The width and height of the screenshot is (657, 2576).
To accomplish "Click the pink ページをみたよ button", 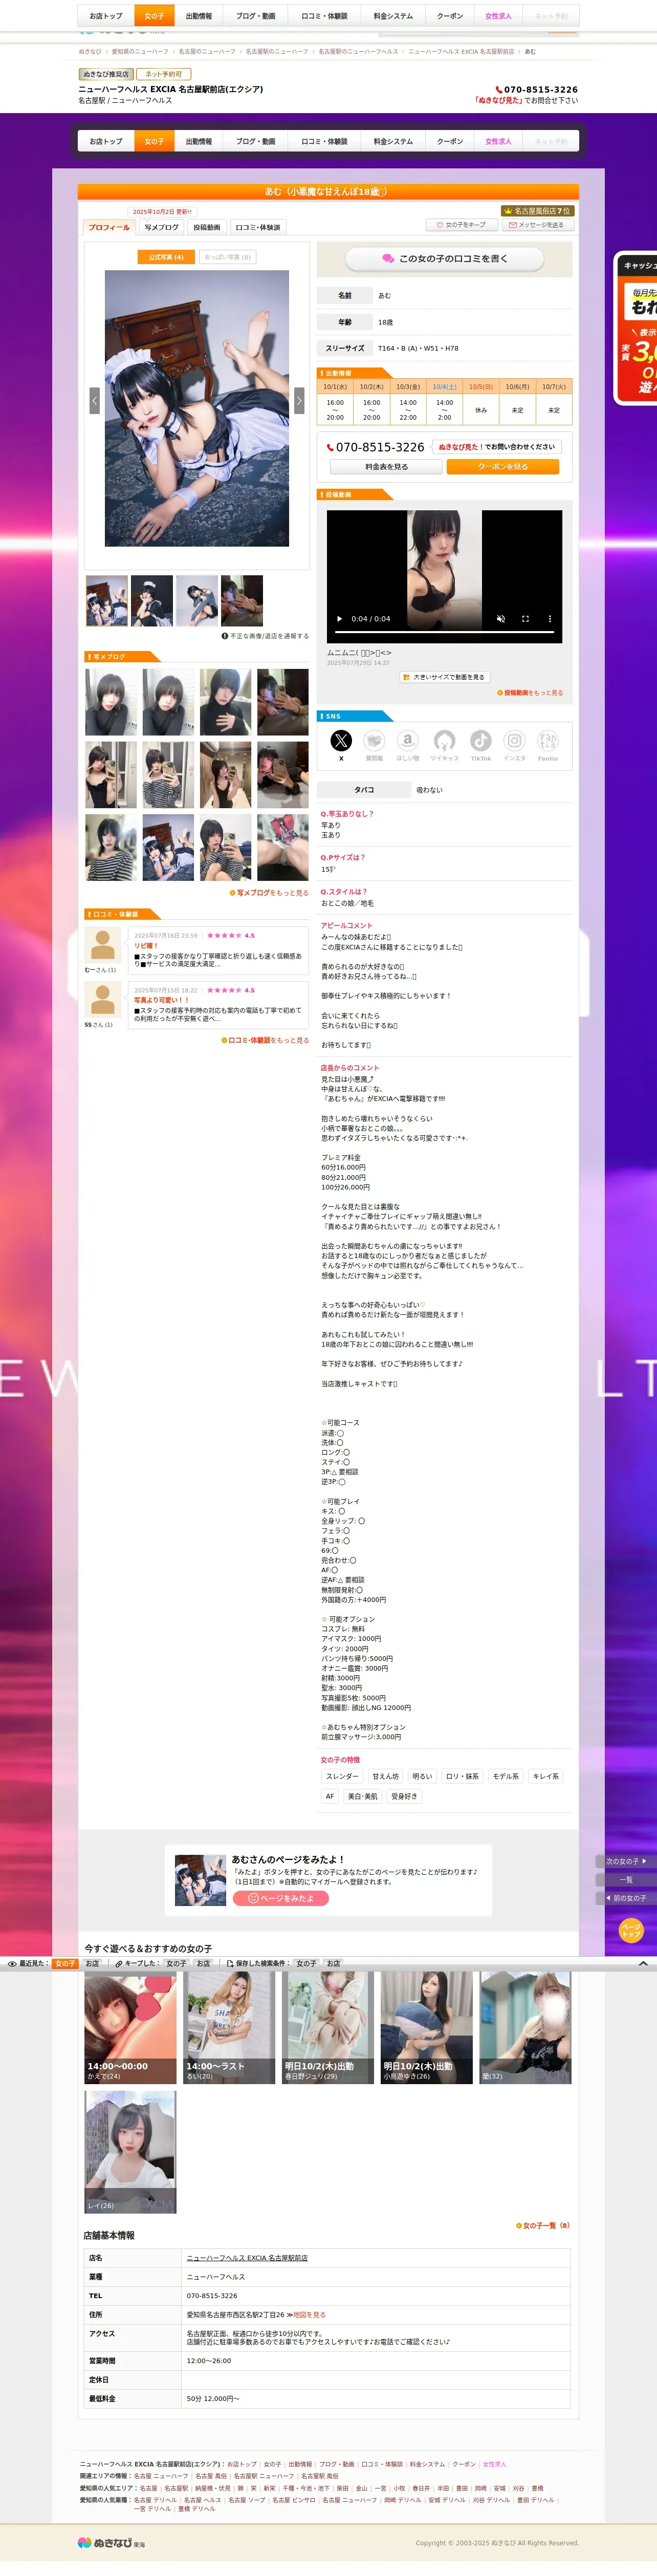I will pos(281,1898).
